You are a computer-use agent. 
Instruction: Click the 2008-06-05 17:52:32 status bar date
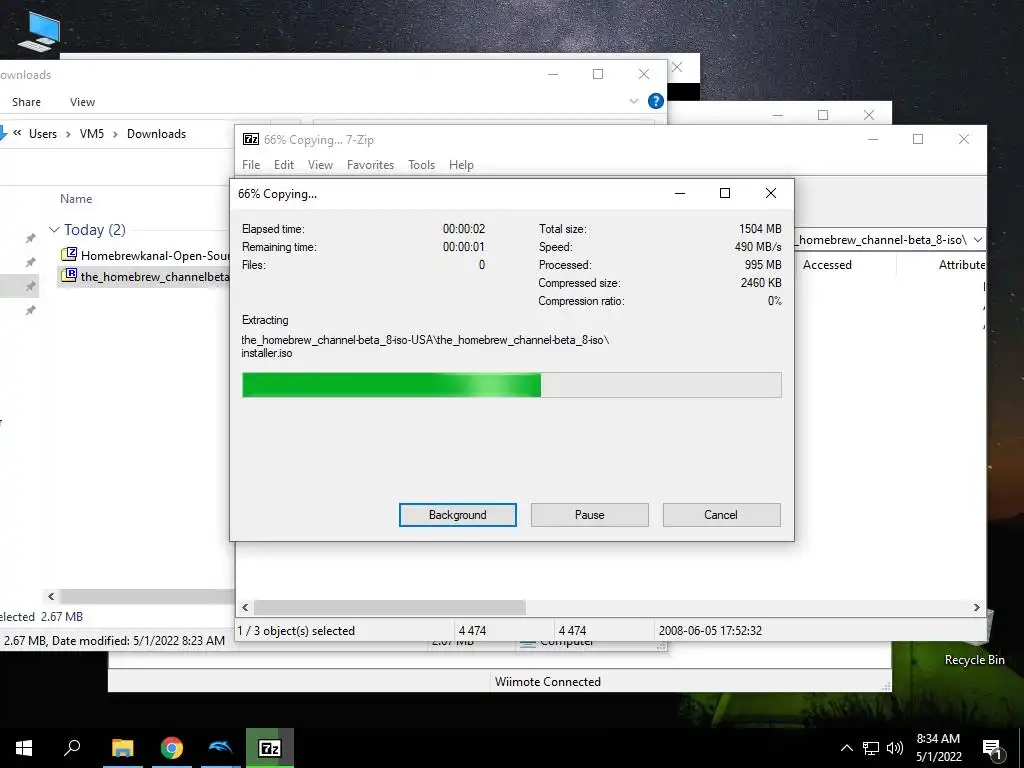pyautogui.click(x=710, y=631)
